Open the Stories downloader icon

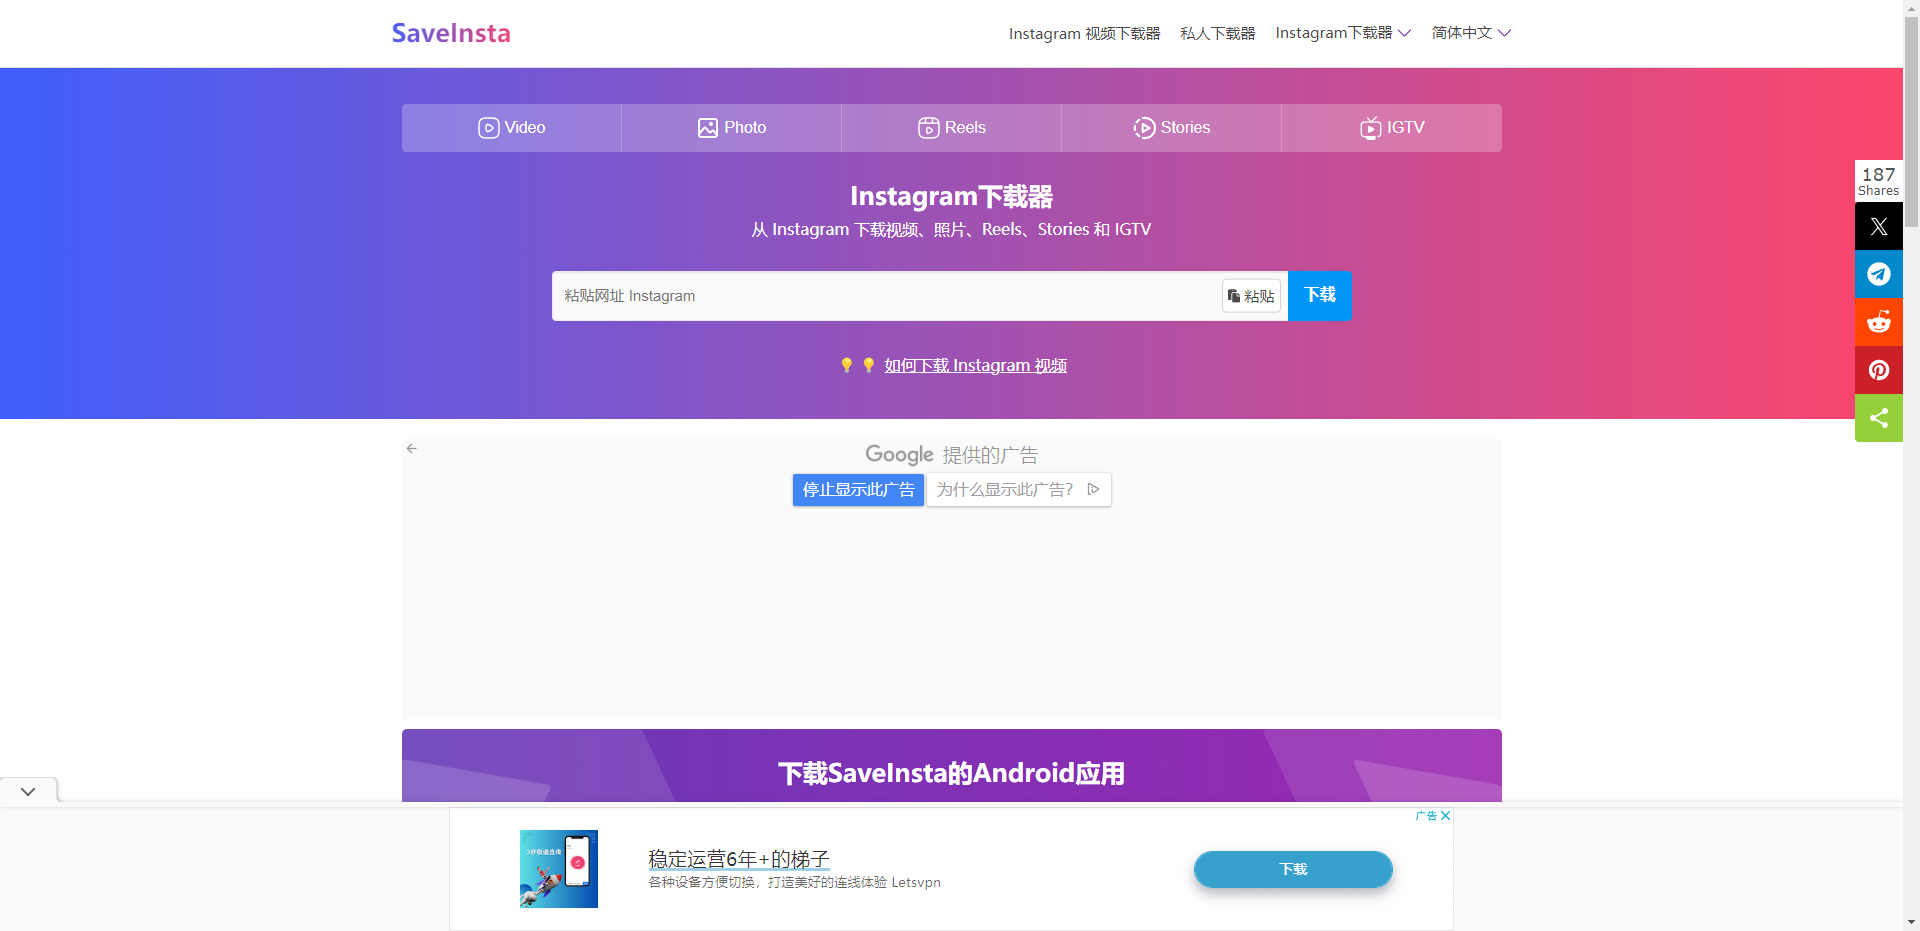(x=1144, y=128)
